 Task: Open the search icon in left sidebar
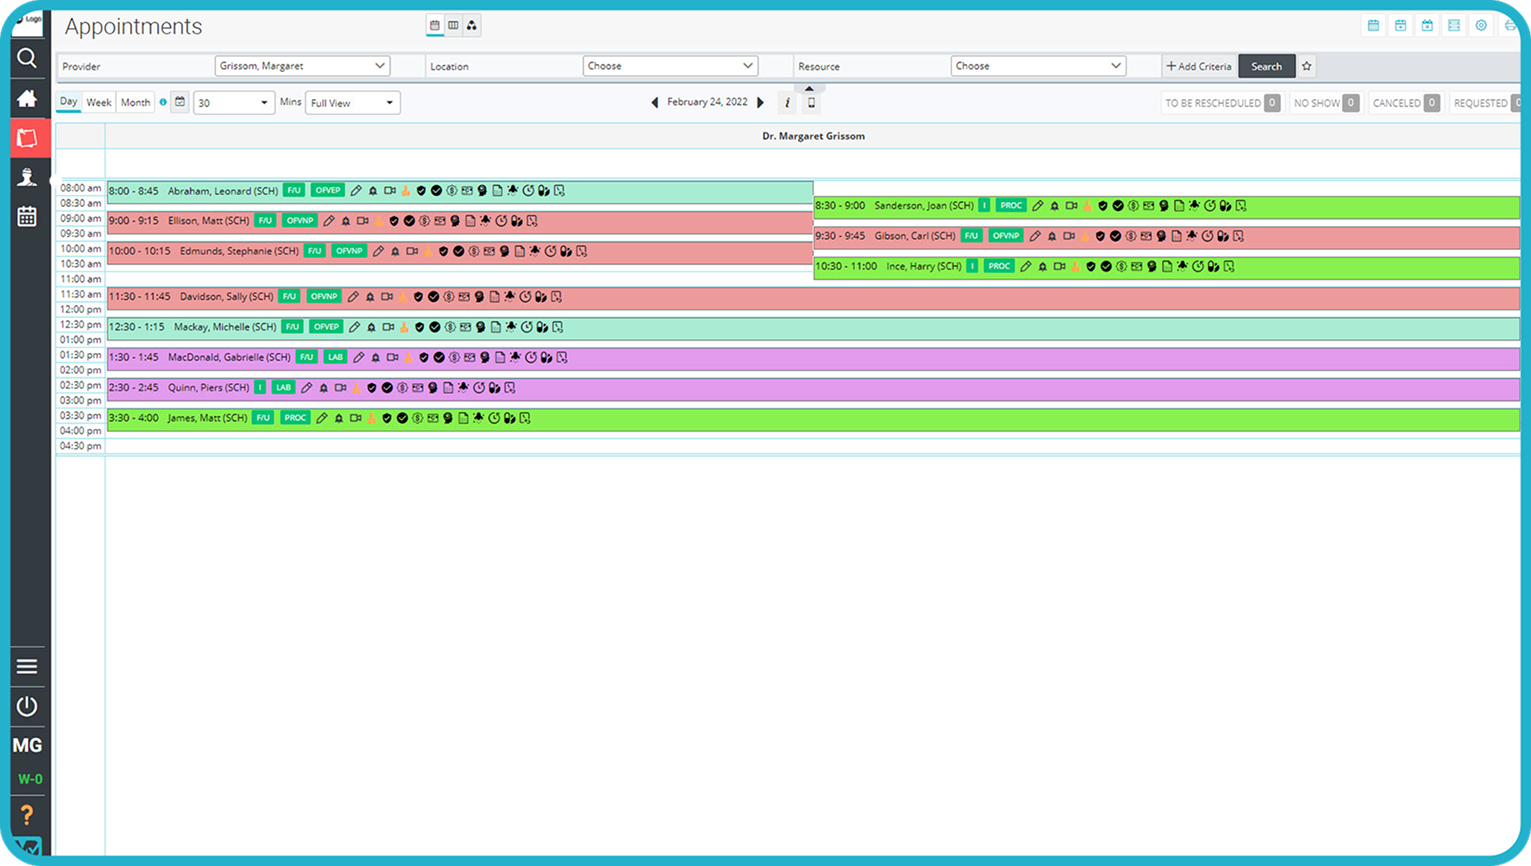coord(27,58)
